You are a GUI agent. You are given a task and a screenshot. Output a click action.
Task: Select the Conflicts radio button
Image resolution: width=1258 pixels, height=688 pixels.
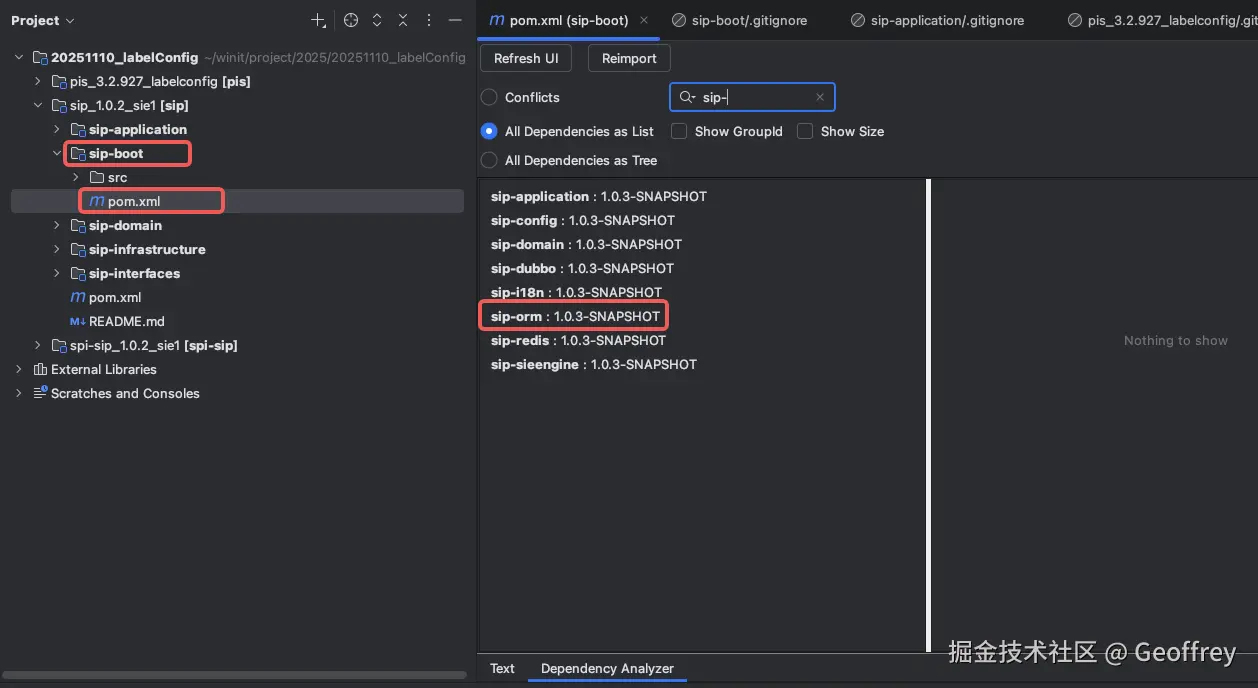(489, 97)
